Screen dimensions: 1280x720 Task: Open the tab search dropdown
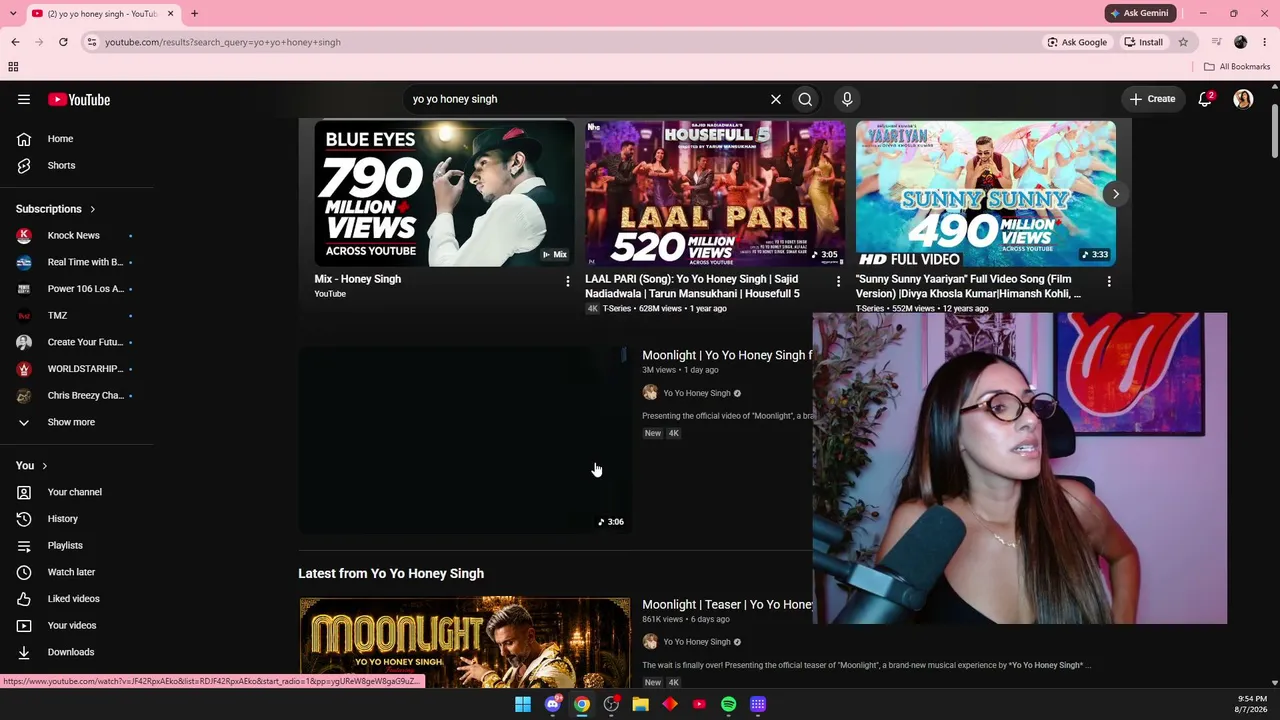point(15,14)
